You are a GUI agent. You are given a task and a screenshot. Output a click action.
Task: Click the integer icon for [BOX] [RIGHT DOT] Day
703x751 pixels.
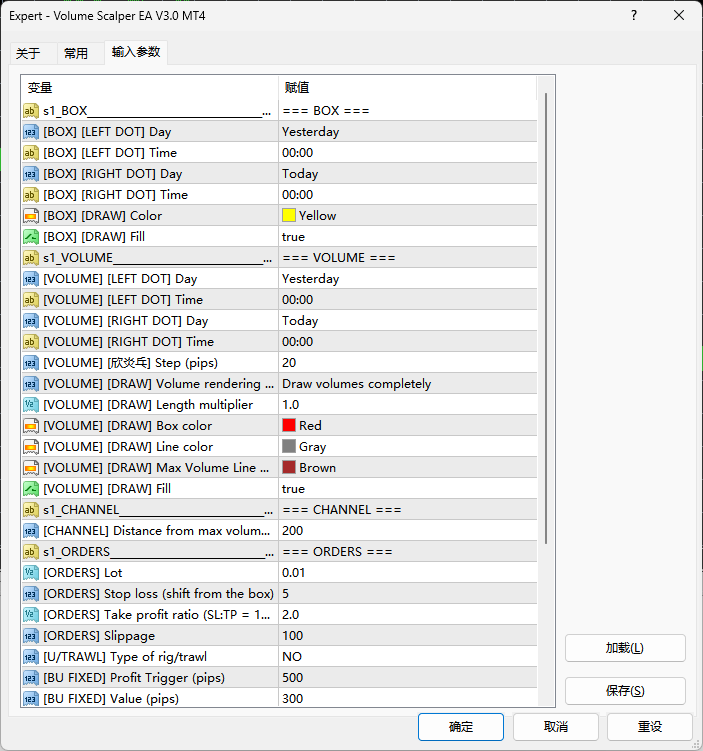click(31, 174)
